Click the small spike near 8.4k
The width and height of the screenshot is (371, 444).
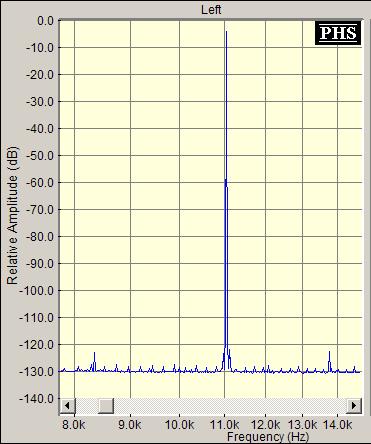tap(95, 353)
